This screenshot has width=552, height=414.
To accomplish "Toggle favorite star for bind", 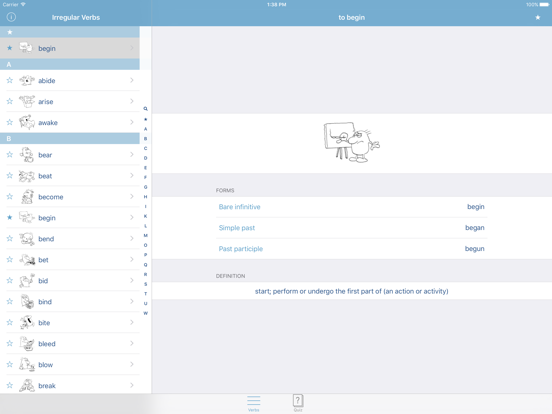I will coord(10,301).
